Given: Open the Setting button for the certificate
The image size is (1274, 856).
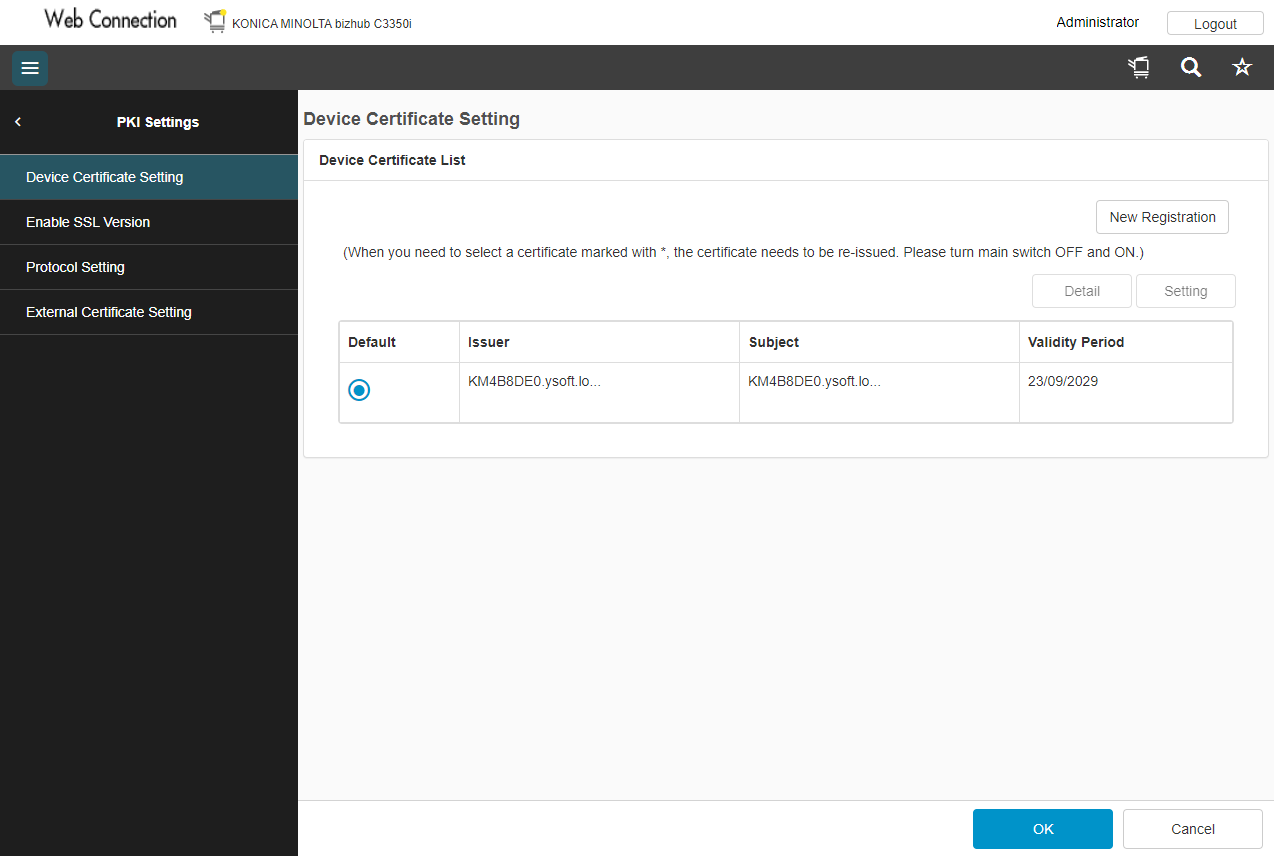Looking at the screenshot, I should (x=1185, y=290).
